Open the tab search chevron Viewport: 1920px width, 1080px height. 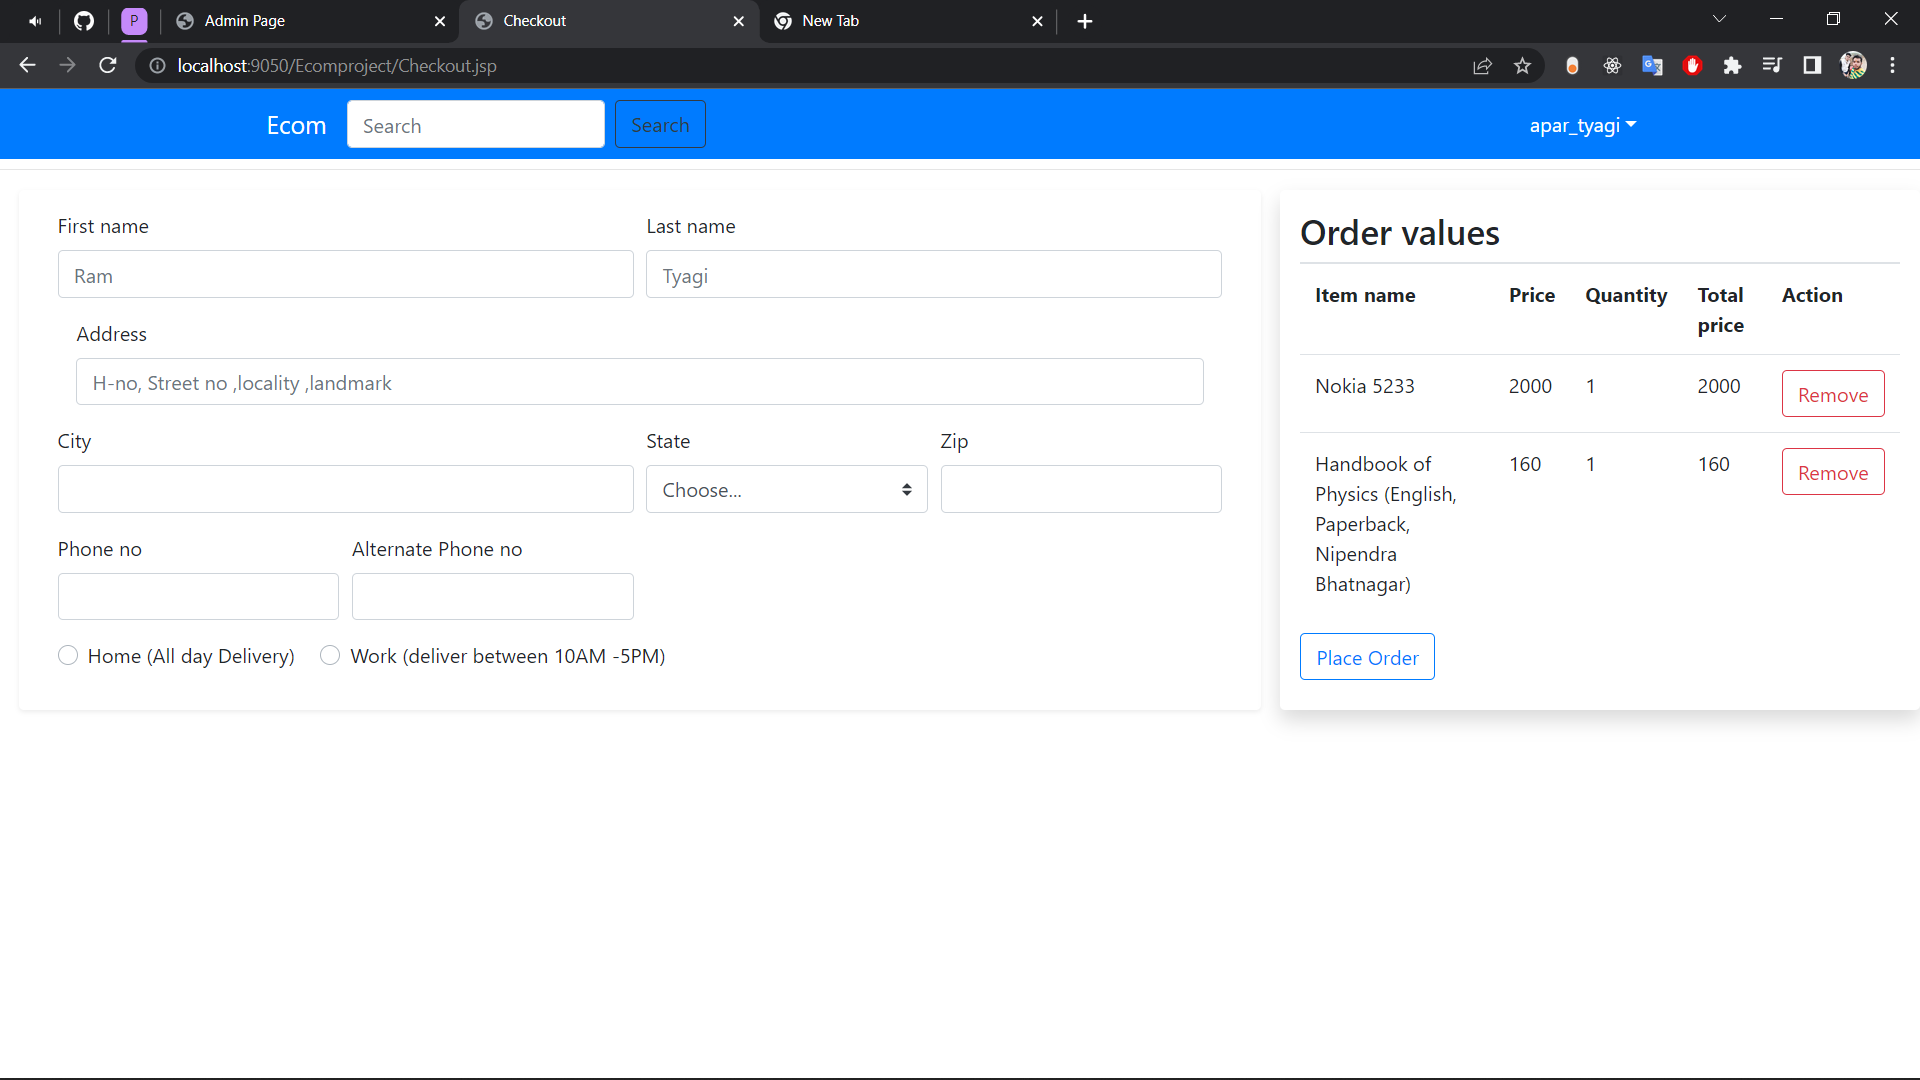pos(1719,19)
